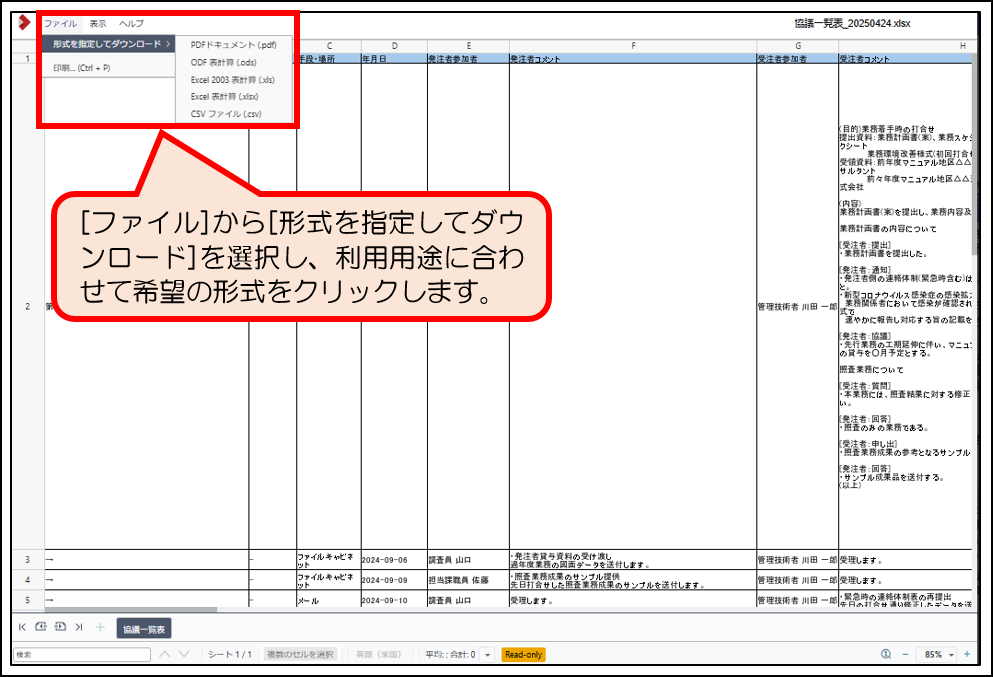The width and height of the screenshot is (993, 677).
Task: Select row 5 header
Action: tap(28, 599)
